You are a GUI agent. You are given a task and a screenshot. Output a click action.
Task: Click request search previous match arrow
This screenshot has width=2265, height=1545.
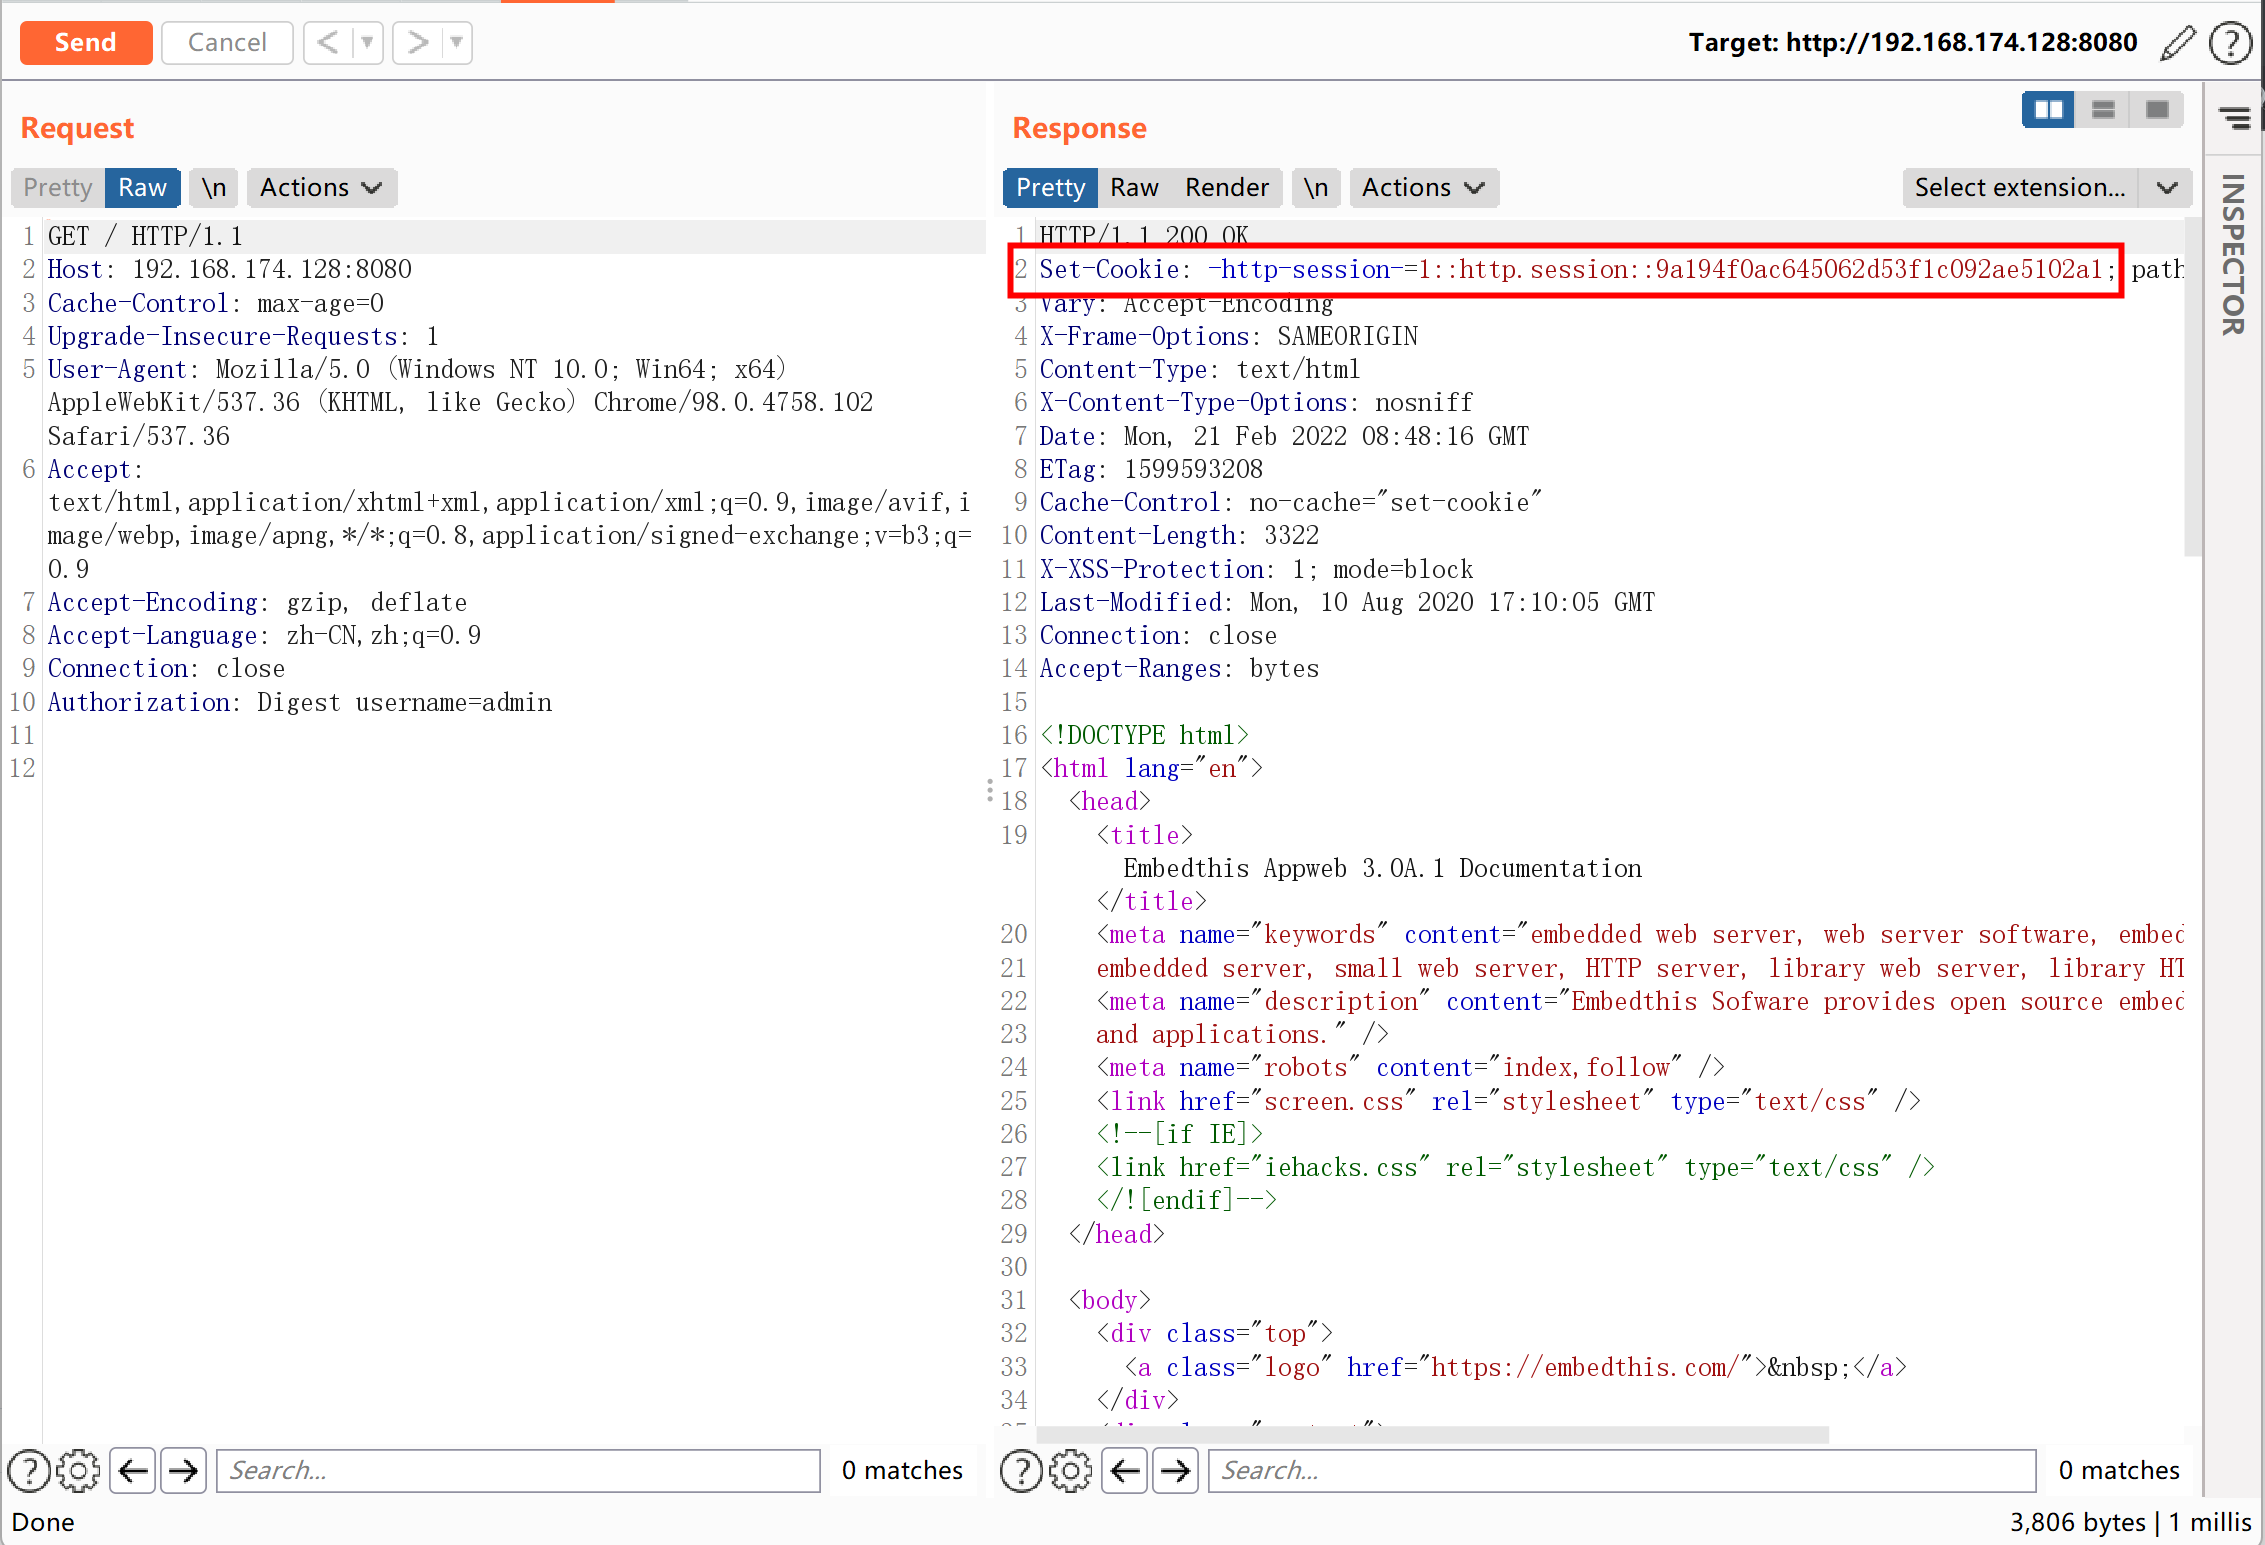tap(133, 1470)
